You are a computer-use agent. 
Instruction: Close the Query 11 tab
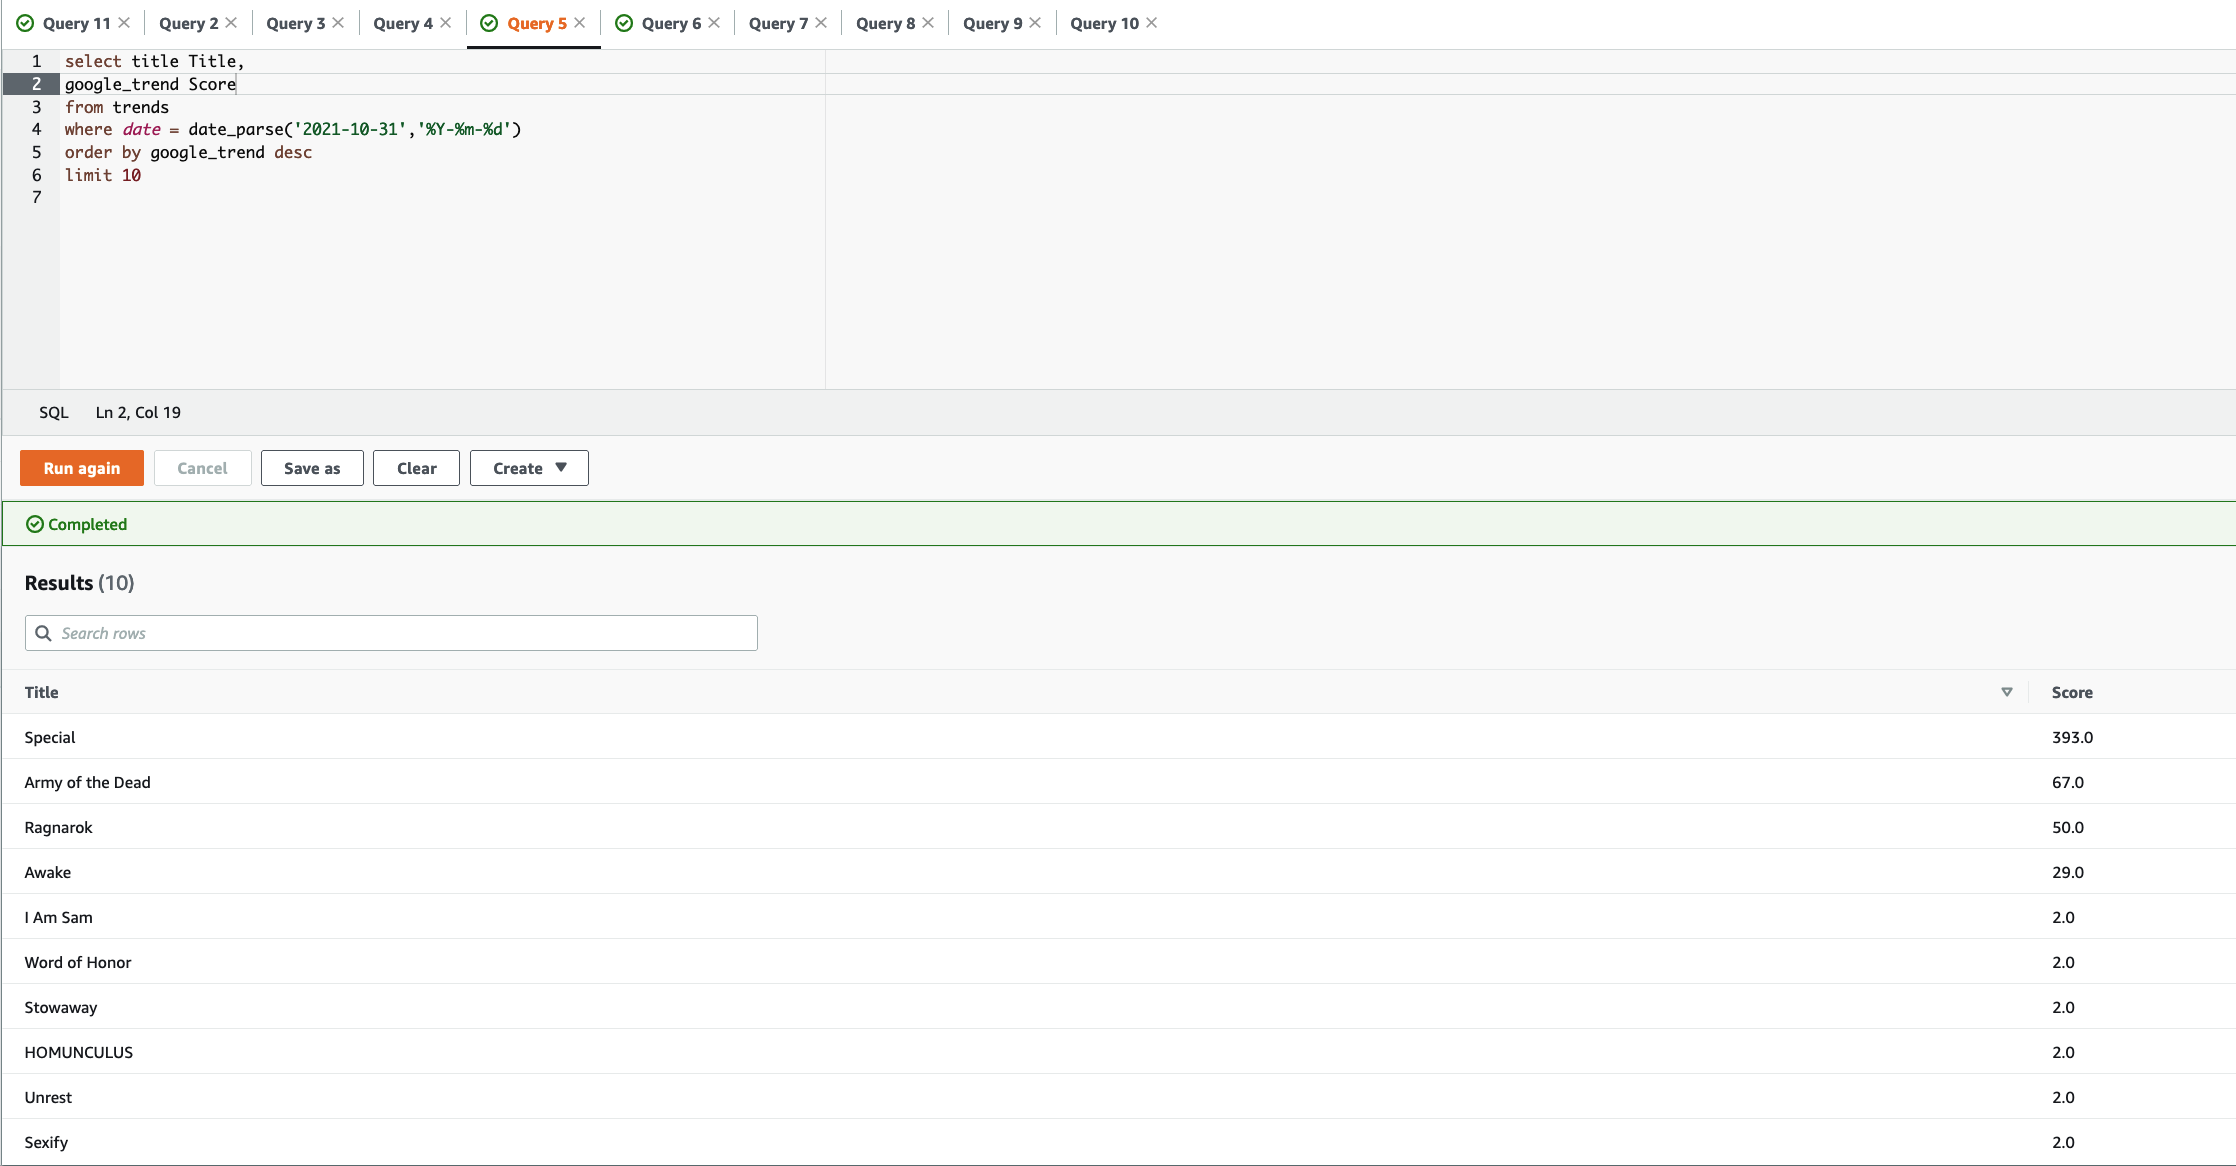pyautogui.click(x=124, y=23)
